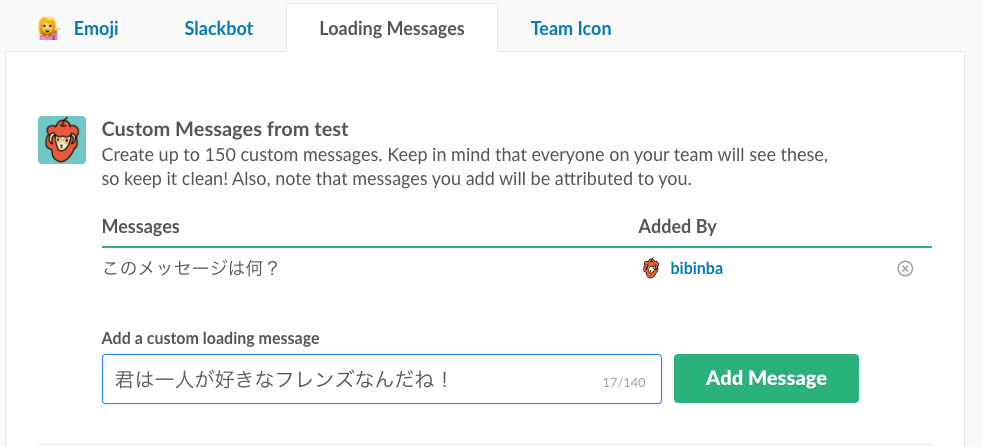Click the Custom Messages from test heading
This screenshot has height=447, width=983.
pyautogui.click(x=225, y=129)
